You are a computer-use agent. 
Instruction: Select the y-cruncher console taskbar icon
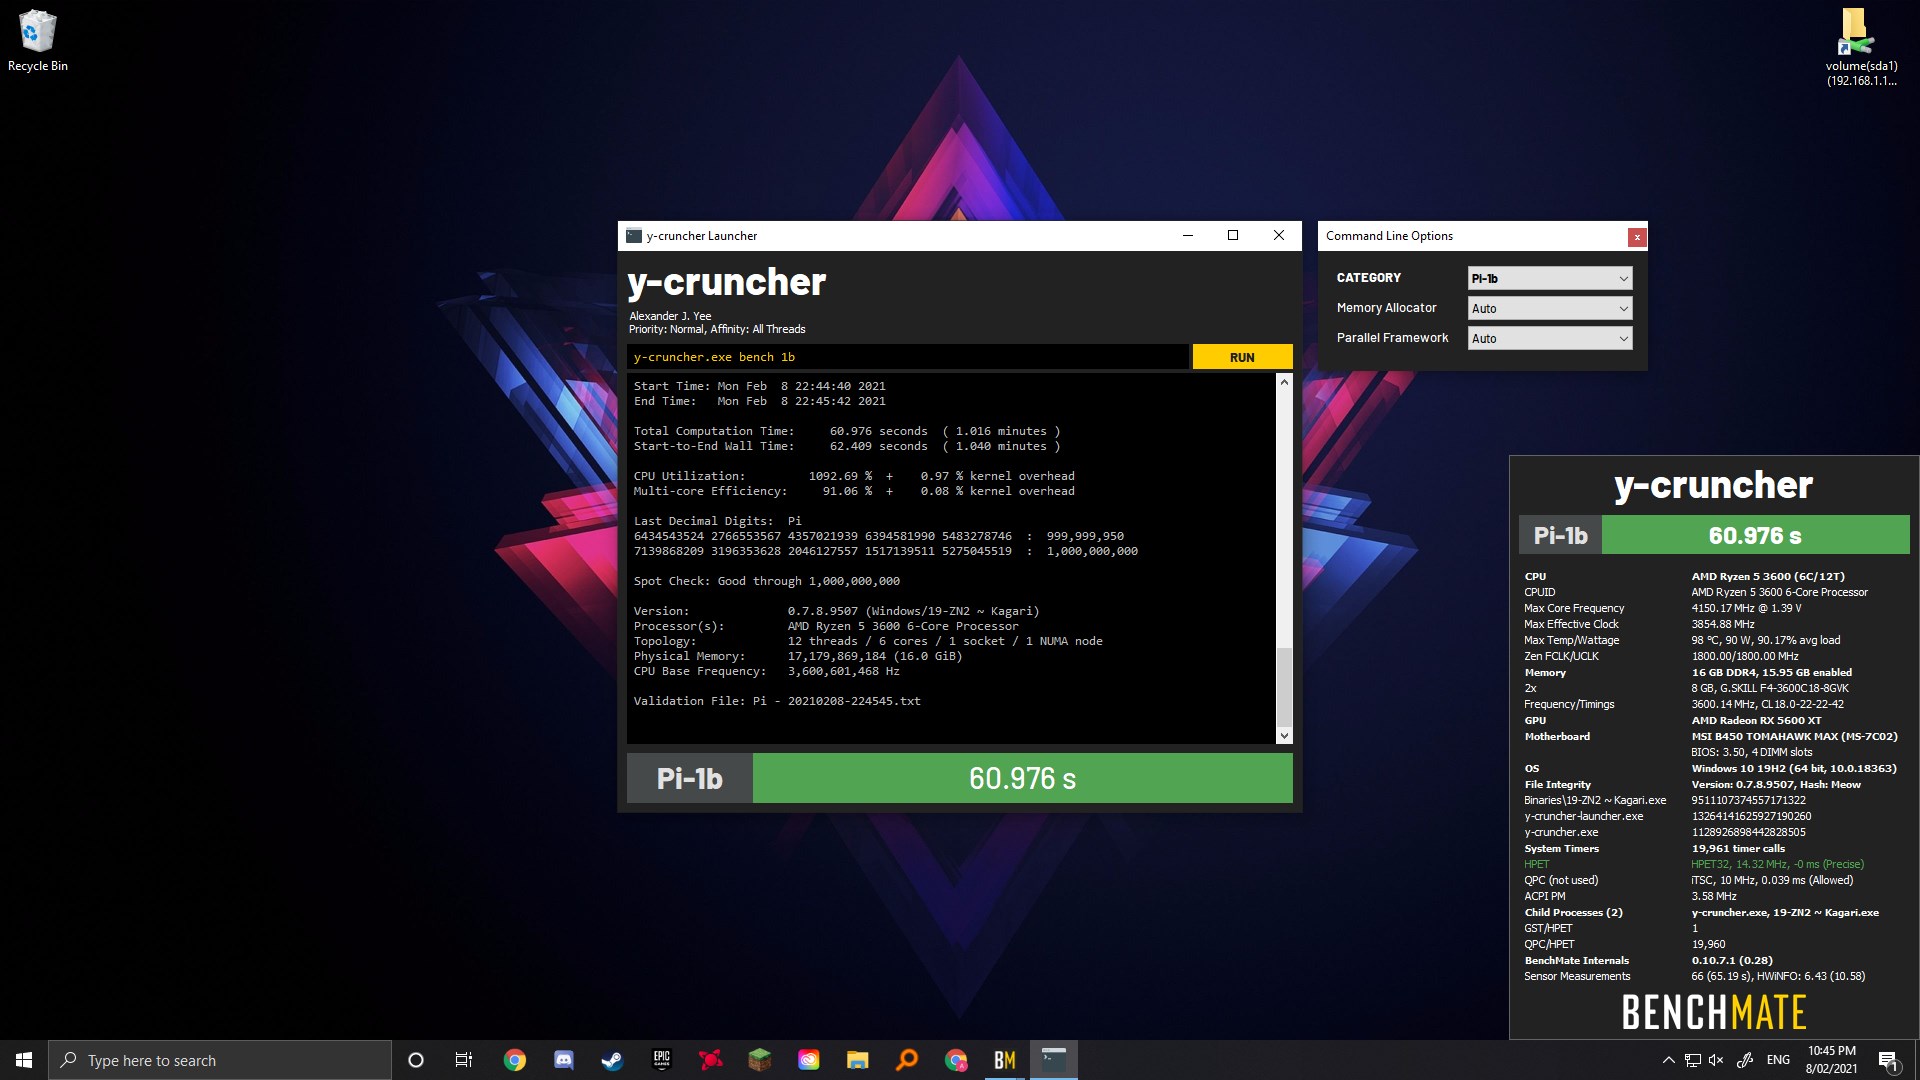[x=1054, y=1060]
